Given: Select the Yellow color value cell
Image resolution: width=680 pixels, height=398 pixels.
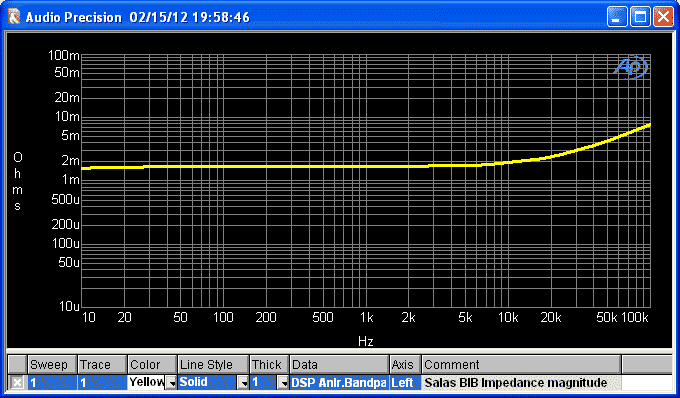Looking at the screenshot, I should (x=147, y=382).
